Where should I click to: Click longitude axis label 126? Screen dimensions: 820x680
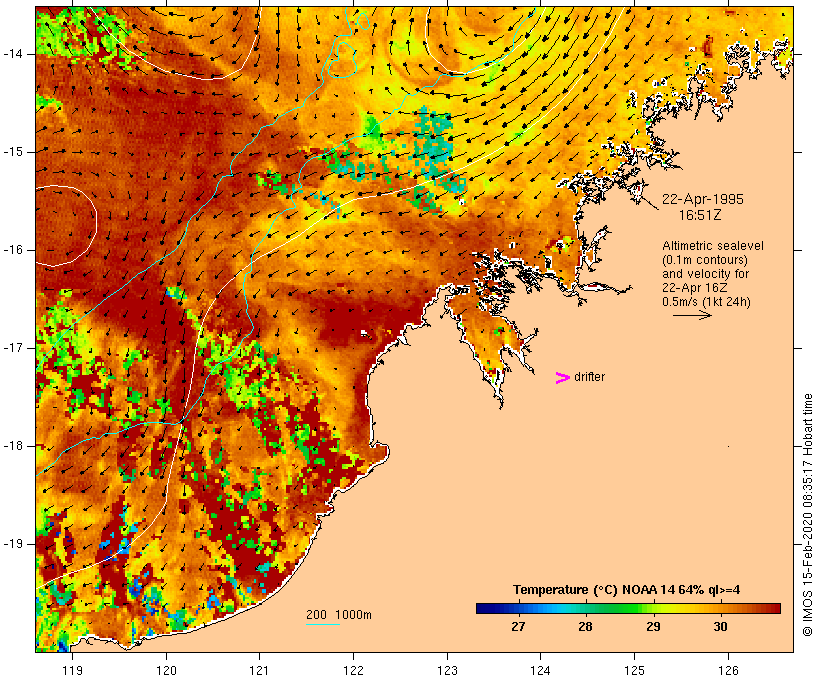pyautogui.click(x=728, y=670)
